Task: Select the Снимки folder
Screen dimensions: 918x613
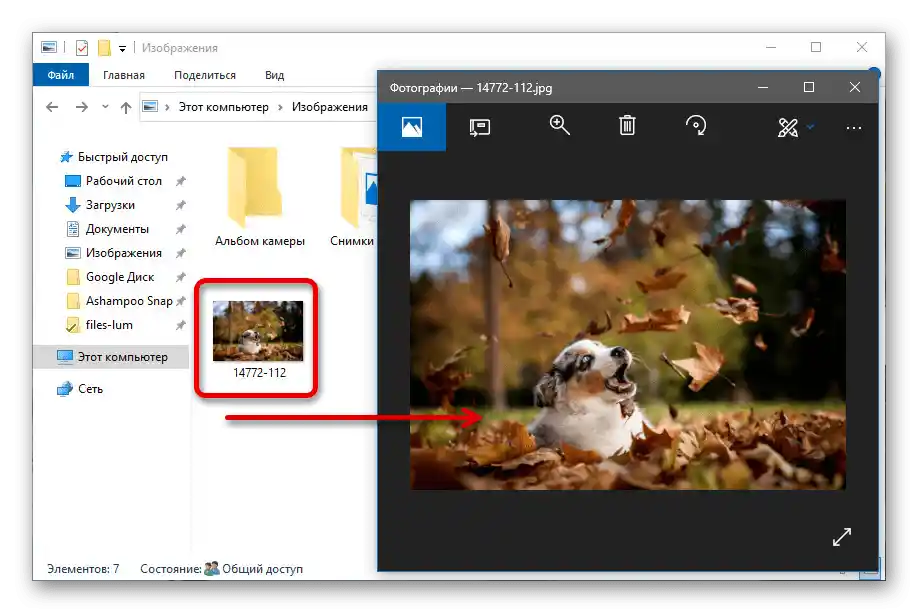Action: pyautogui.click(x=352, y=197)
